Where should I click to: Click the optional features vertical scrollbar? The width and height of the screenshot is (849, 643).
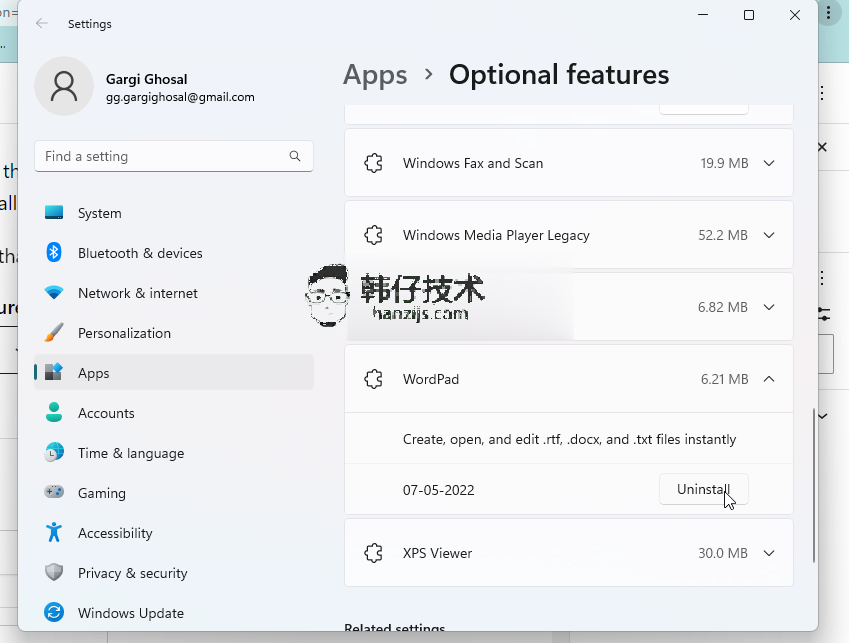point(813,485)
